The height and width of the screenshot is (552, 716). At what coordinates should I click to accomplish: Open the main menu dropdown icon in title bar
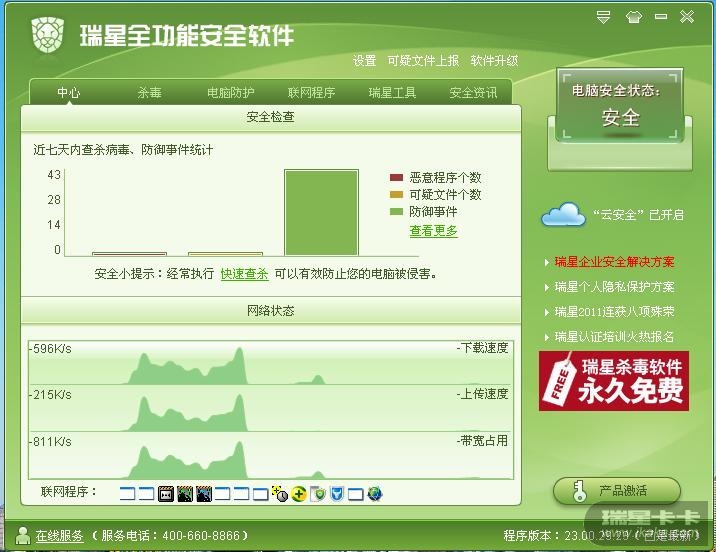[x=604, y=17]
